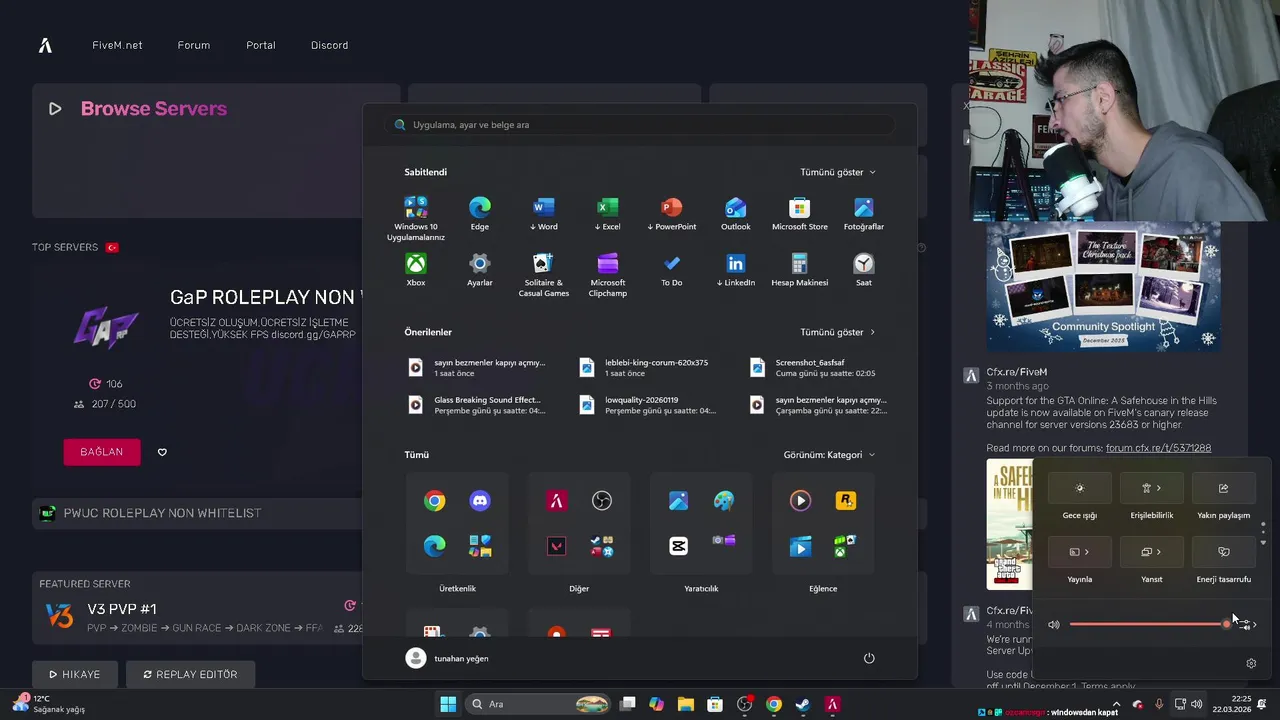The image size is (1280, 720).
Task: Open the Saat clock app
Action: (x=864, y=270)
